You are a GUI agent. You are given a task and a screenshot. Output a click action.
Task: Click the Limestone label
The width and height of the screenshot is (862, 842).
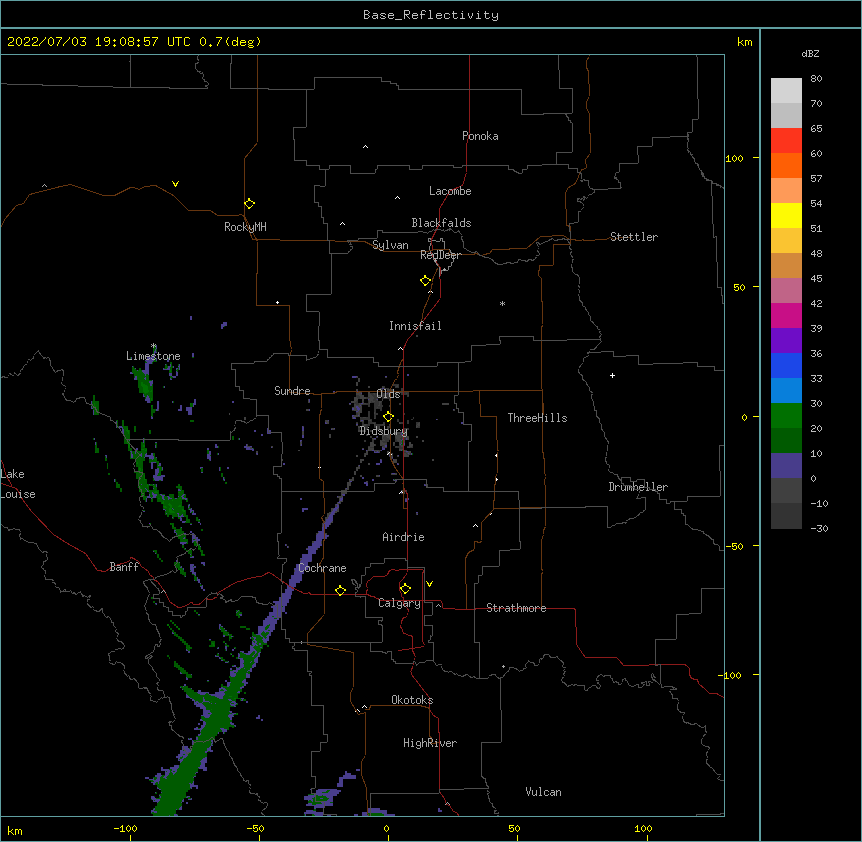[x=153, y=356]
